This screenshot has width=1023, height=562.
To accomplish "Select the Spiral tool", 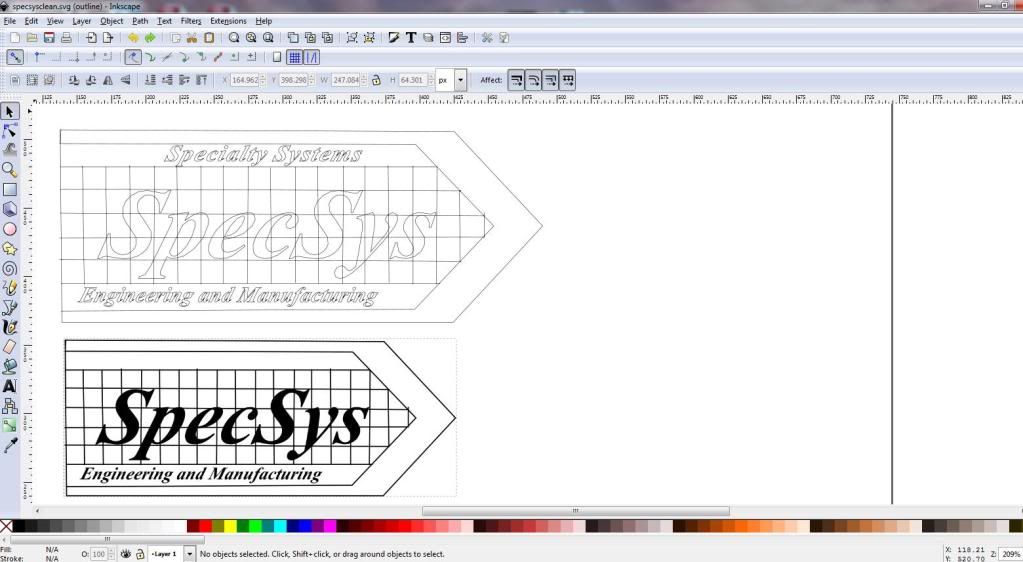I will [10, 268].
